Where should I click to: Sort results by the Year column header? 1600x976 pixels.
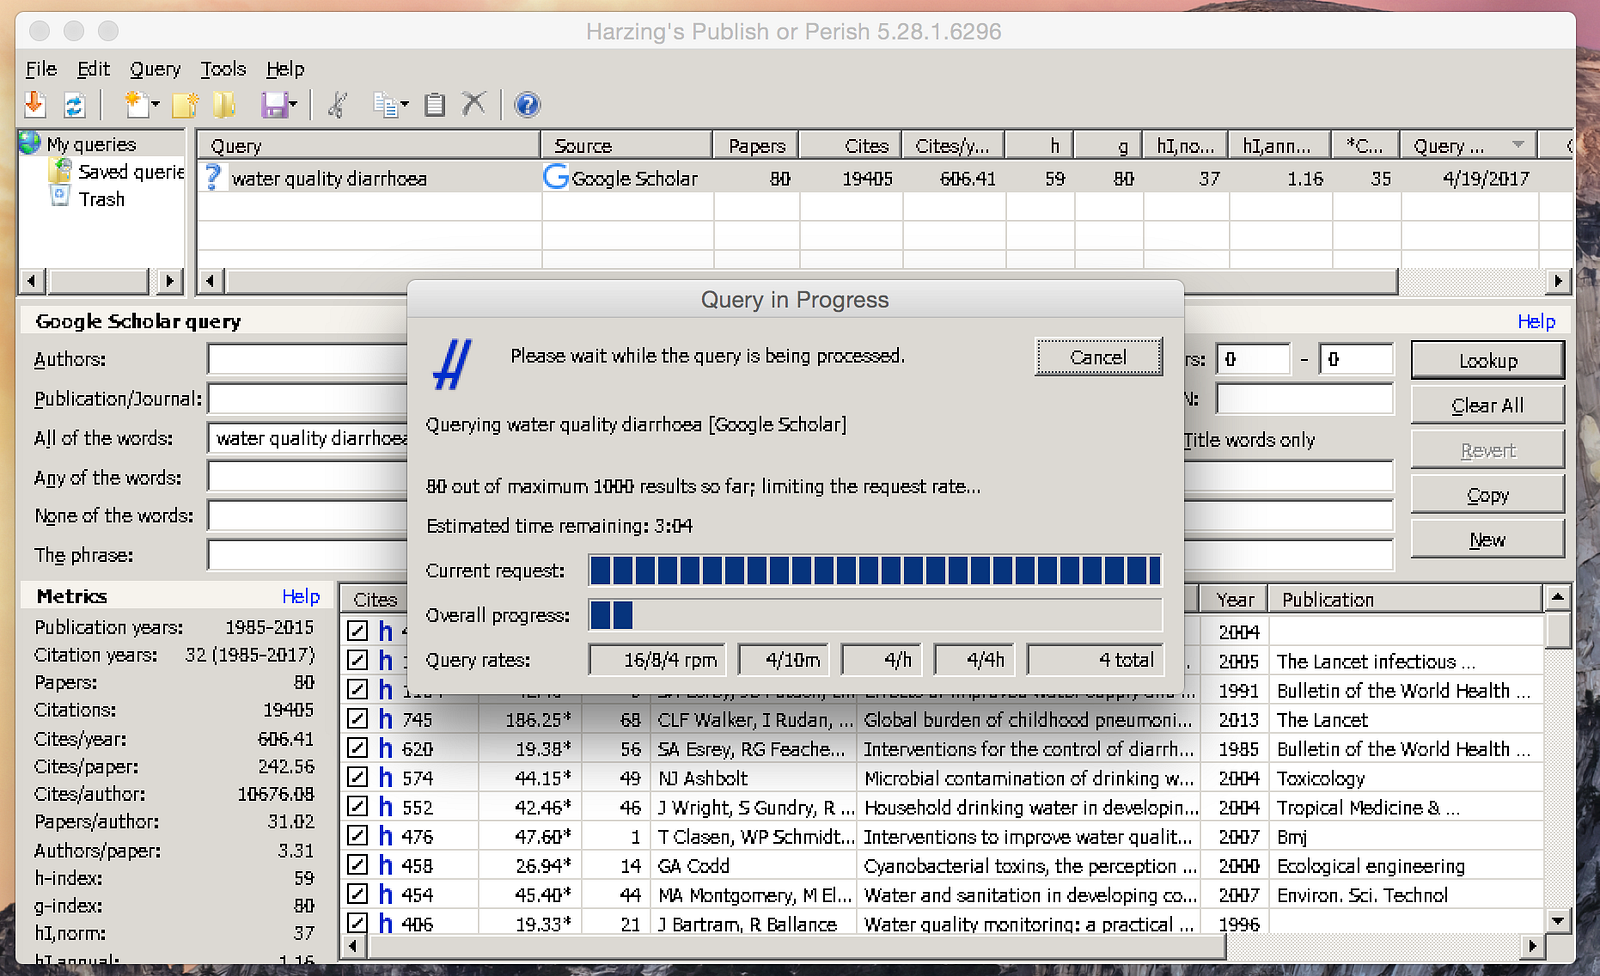point(1235,599)
